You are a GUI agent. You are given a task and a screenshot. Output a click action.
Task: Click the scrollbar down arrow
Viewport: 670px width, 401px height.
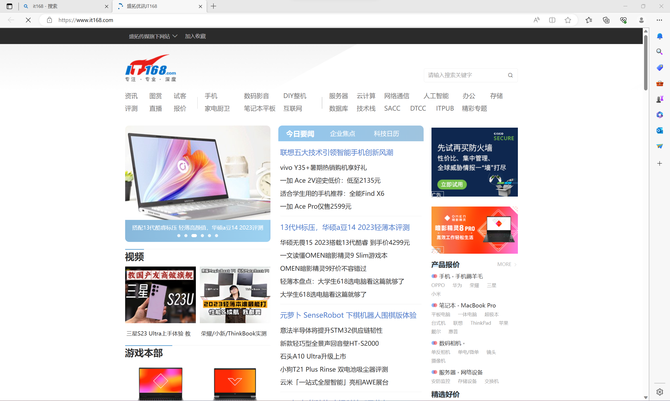click(x=646, y=397)
